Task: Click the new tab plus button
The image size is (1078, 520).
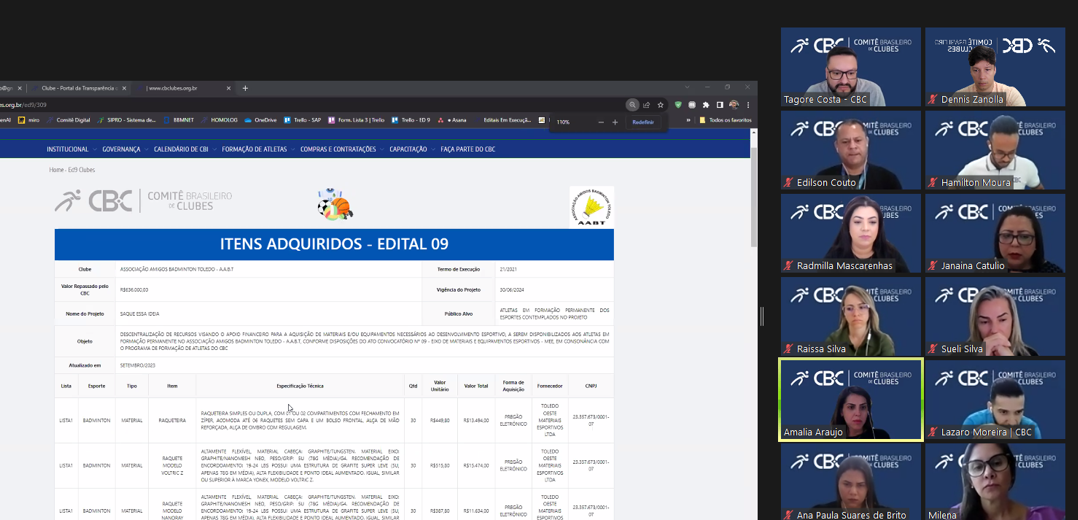Action: [245, 88]
